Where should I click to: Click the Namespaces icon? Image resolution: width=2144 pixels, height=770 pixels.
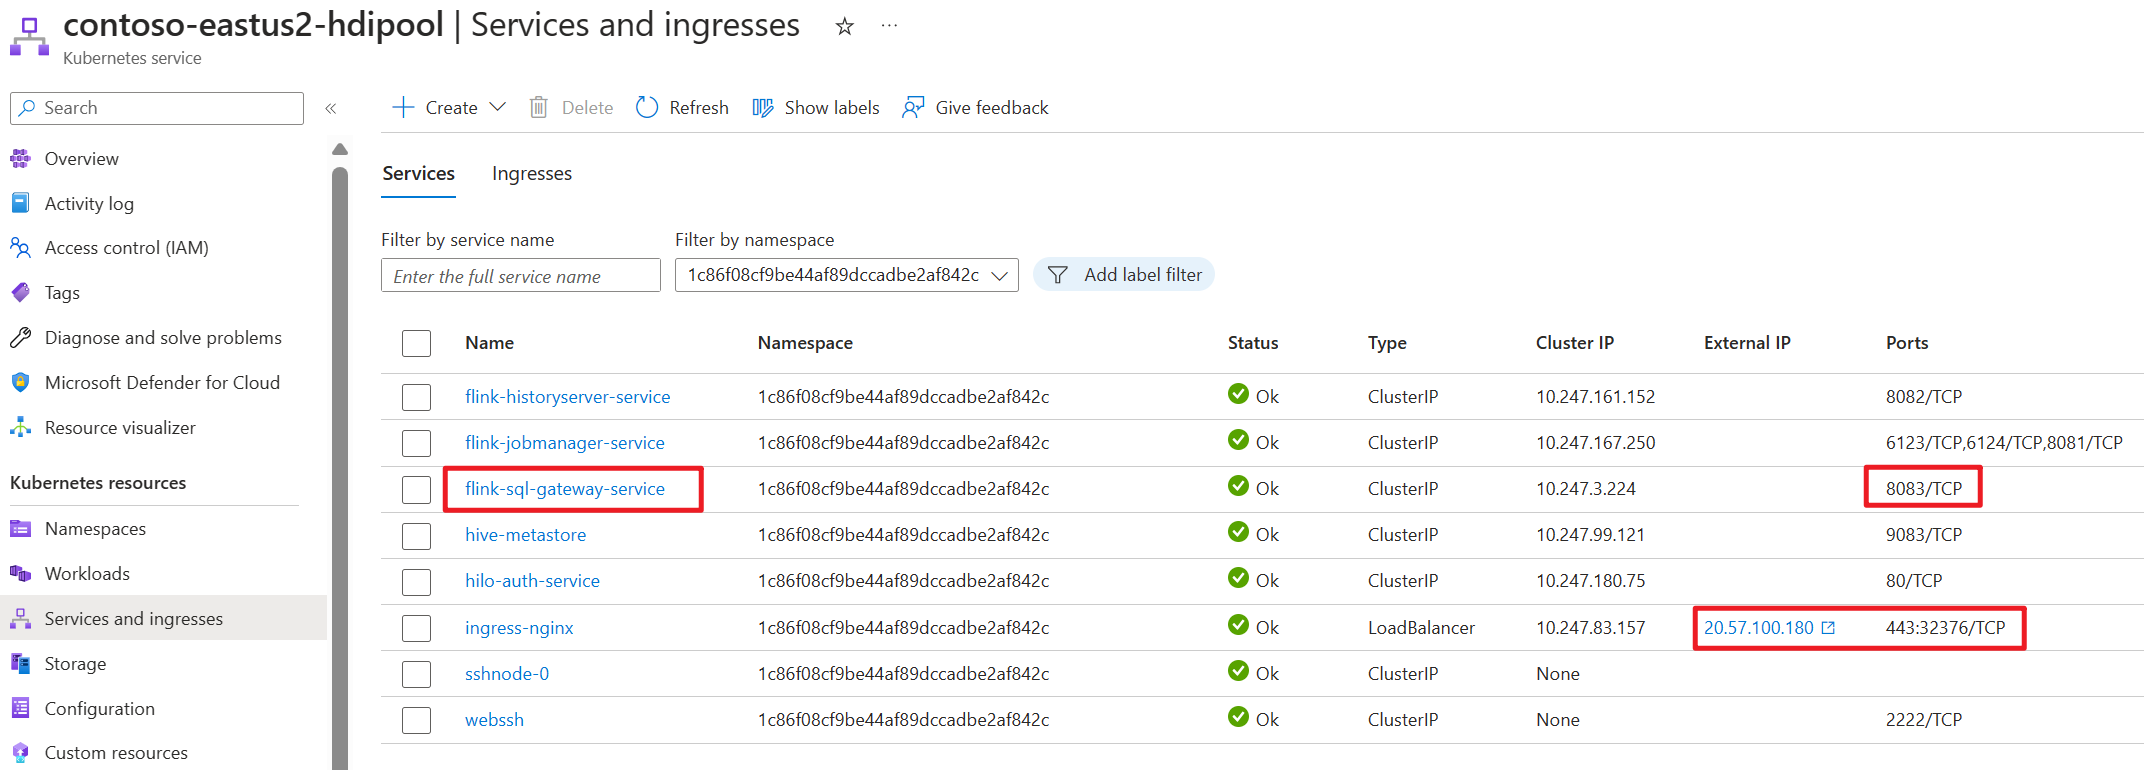point(20,528)
